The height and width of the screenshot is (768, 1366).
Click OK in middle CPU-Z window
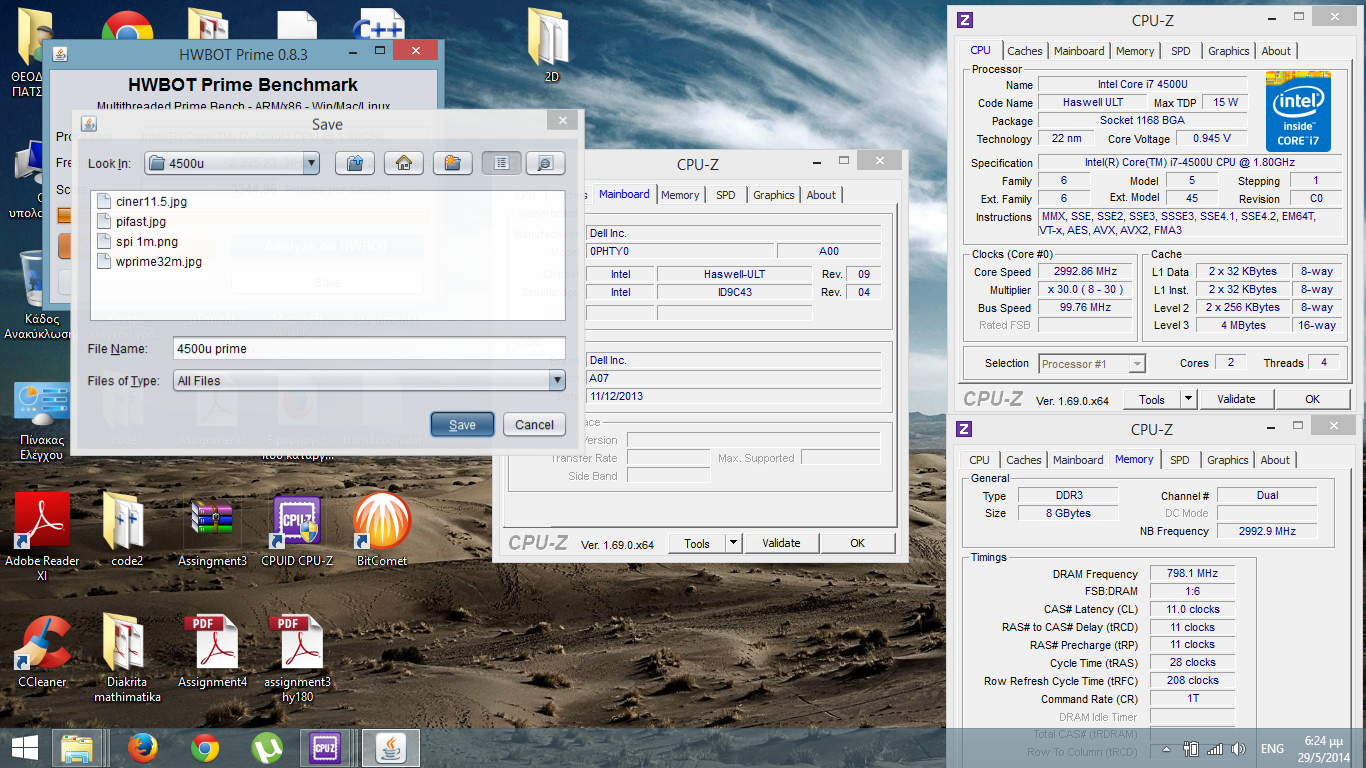[x=857, y=543]
